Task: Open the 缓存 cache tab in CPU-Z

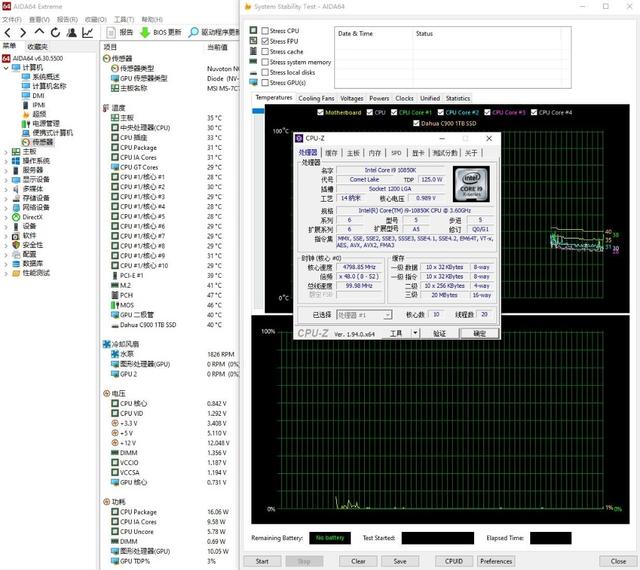Action: tap(331, 153)
